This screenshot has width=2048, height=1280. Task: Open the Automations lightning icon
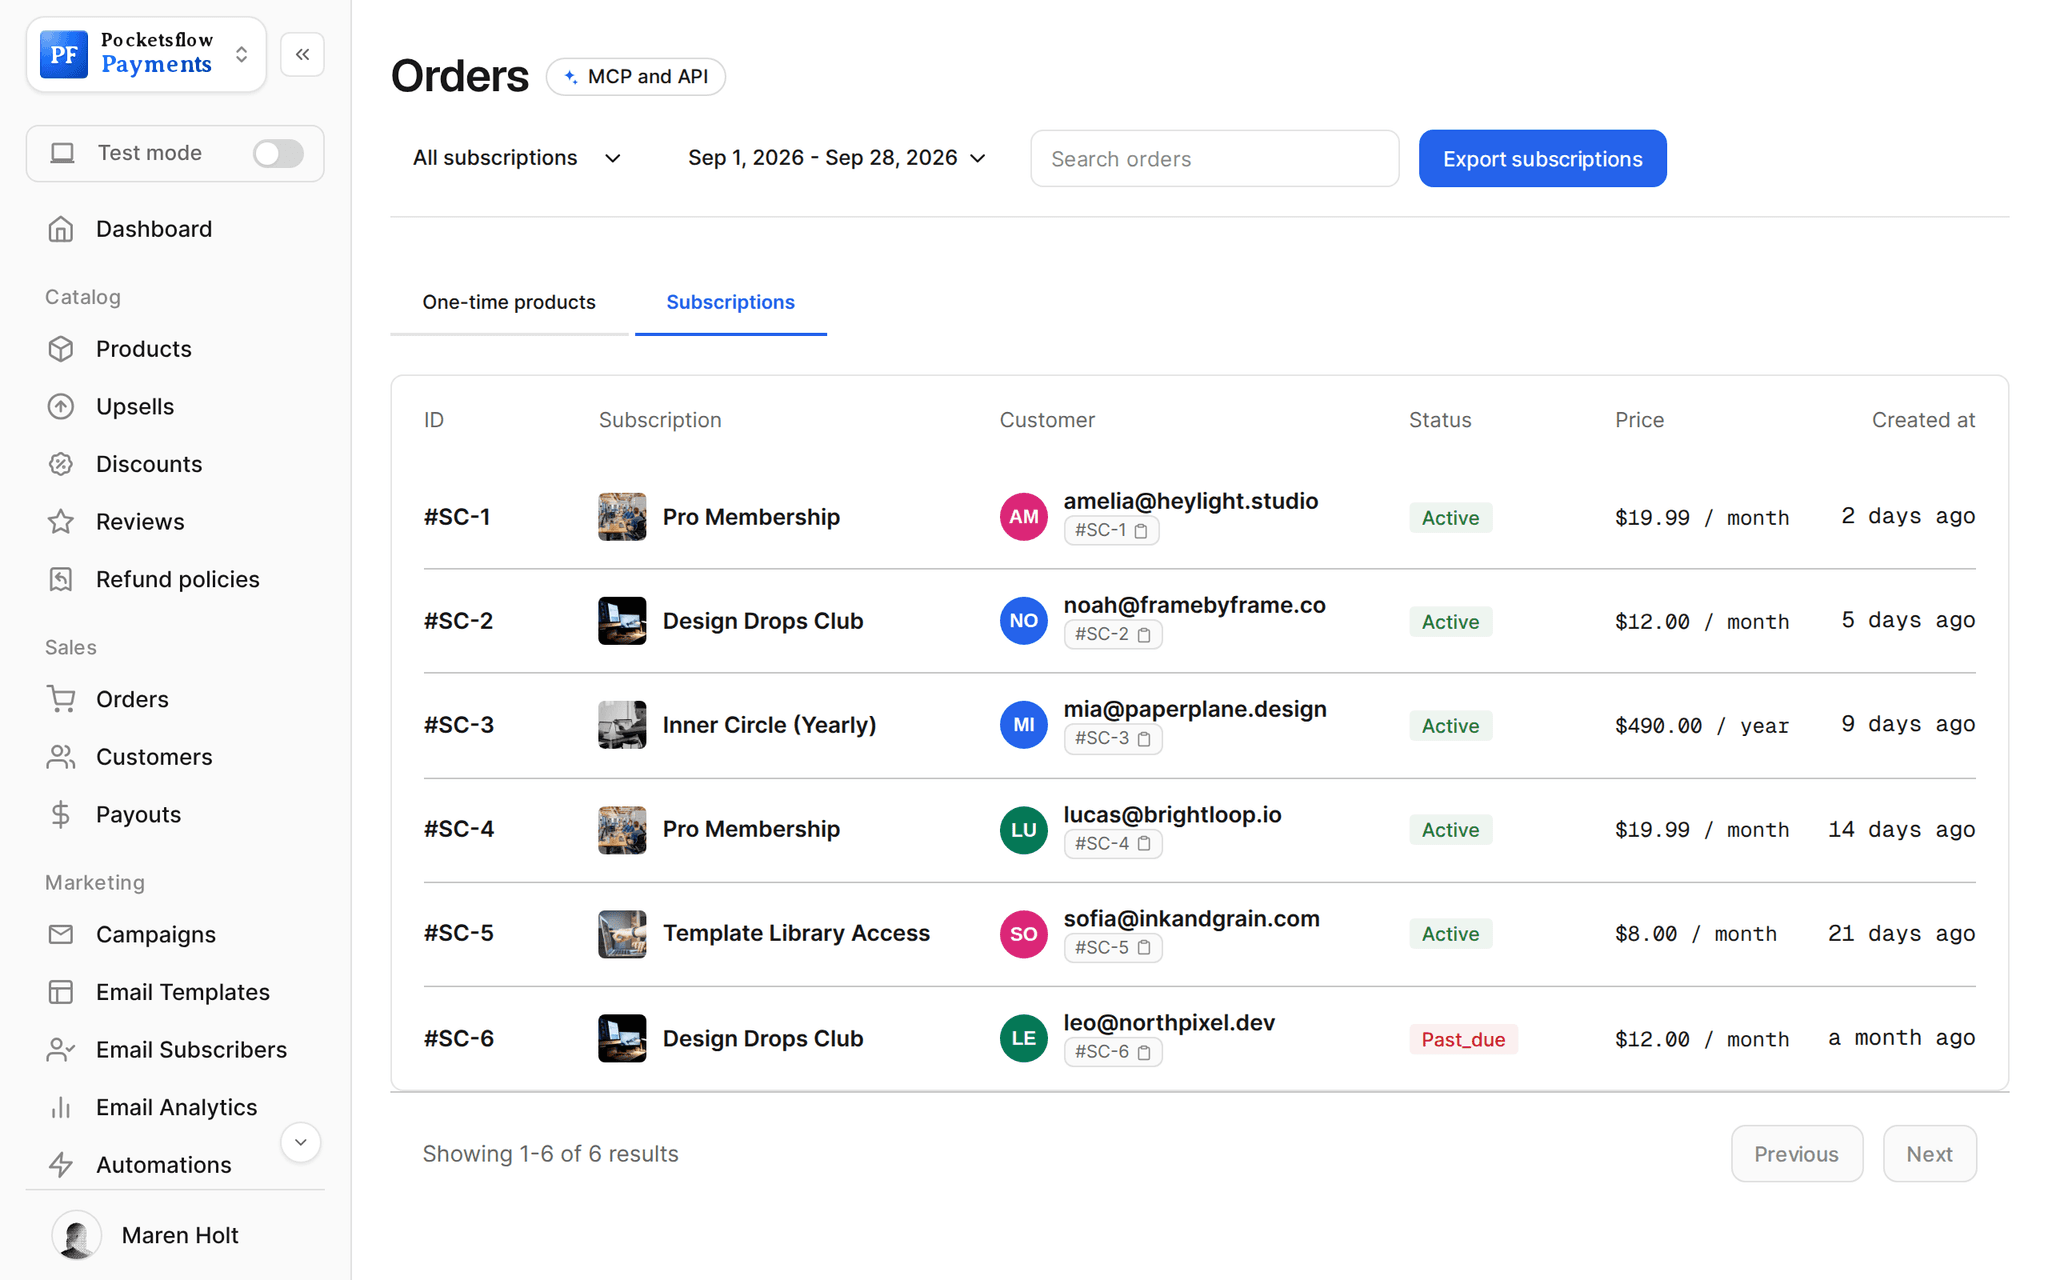[x=61, y=1165]
